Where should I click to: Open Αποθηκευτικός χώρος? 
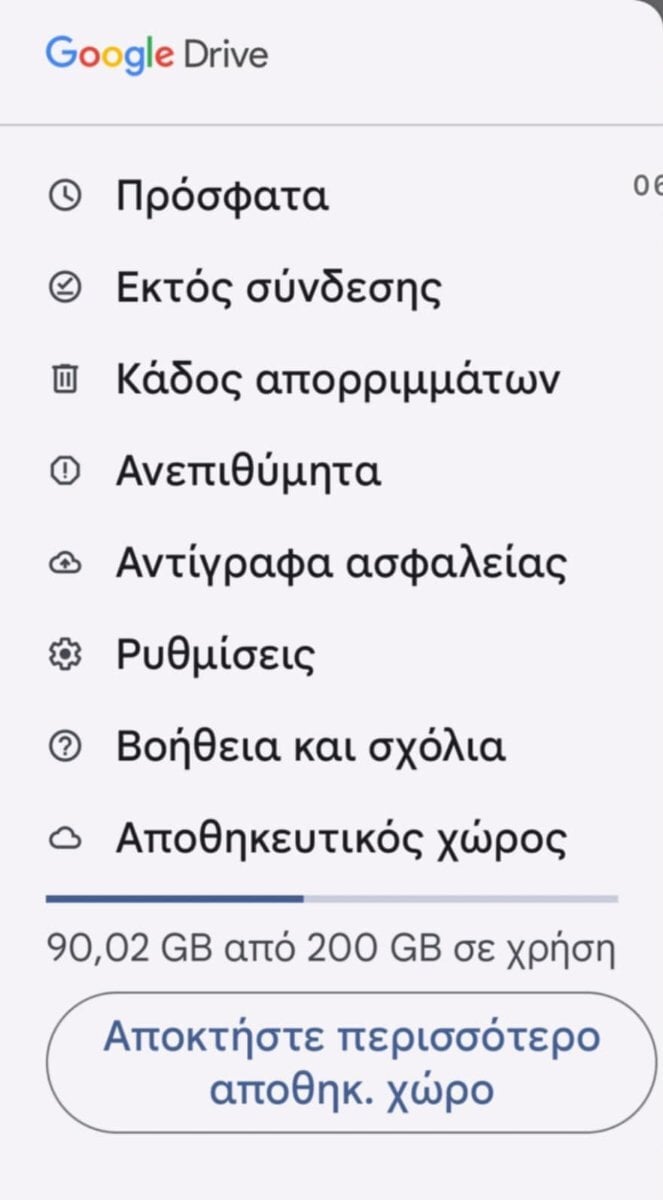331,840
